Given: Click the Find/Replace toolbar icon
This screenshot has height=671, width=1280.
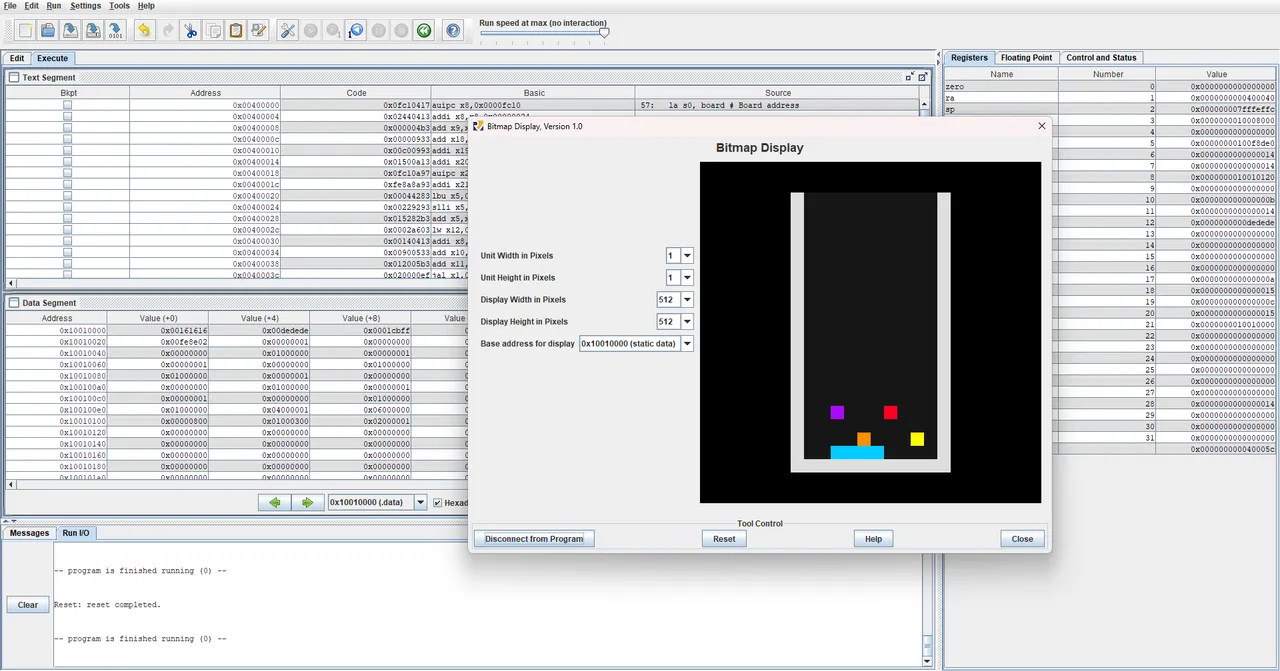Looking at the screenshot, I should point(259,31).
